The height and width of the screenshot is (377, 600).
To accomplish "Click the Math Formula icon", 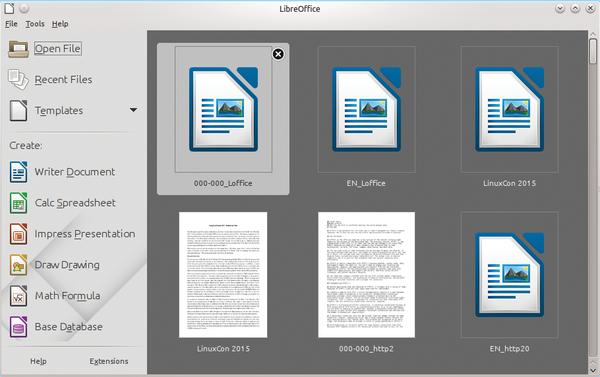I will 18,296.
